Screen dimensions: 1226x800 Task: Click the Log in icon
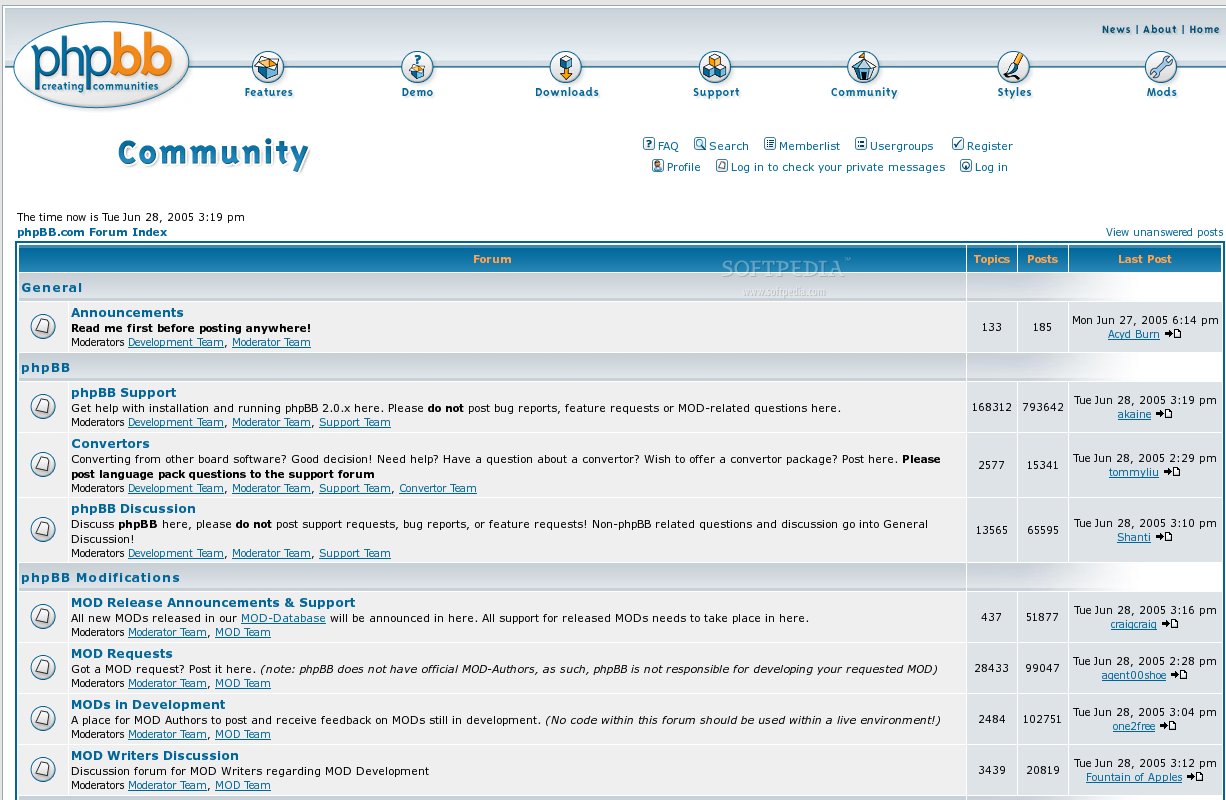click(x=965, y=166)
